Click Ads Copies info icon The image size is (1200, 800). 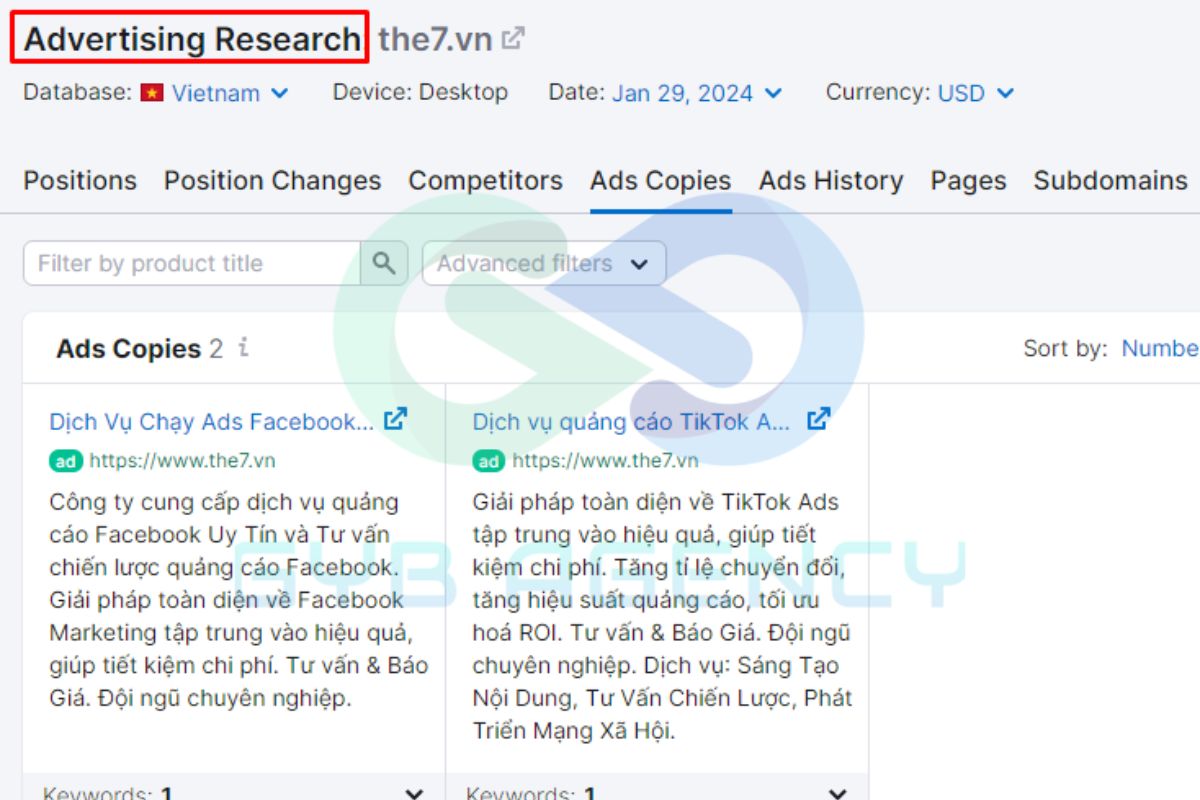pos(243,348)
